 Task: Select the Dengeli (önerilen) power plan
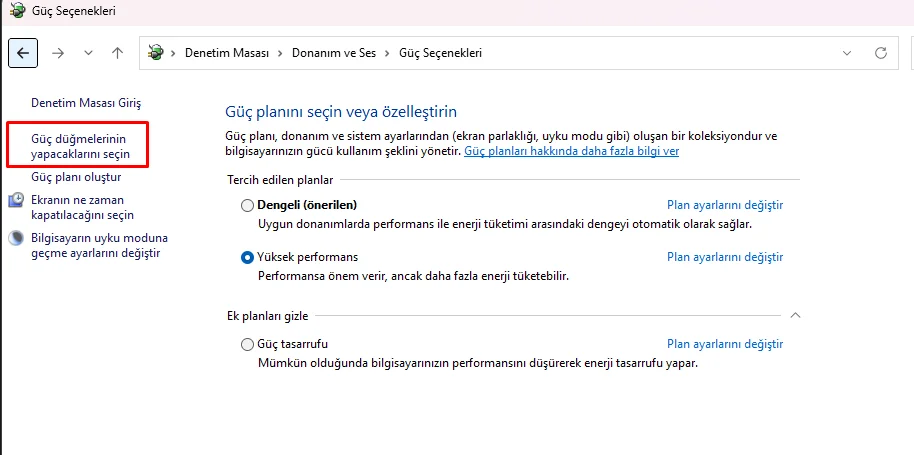tap(248, 206)
